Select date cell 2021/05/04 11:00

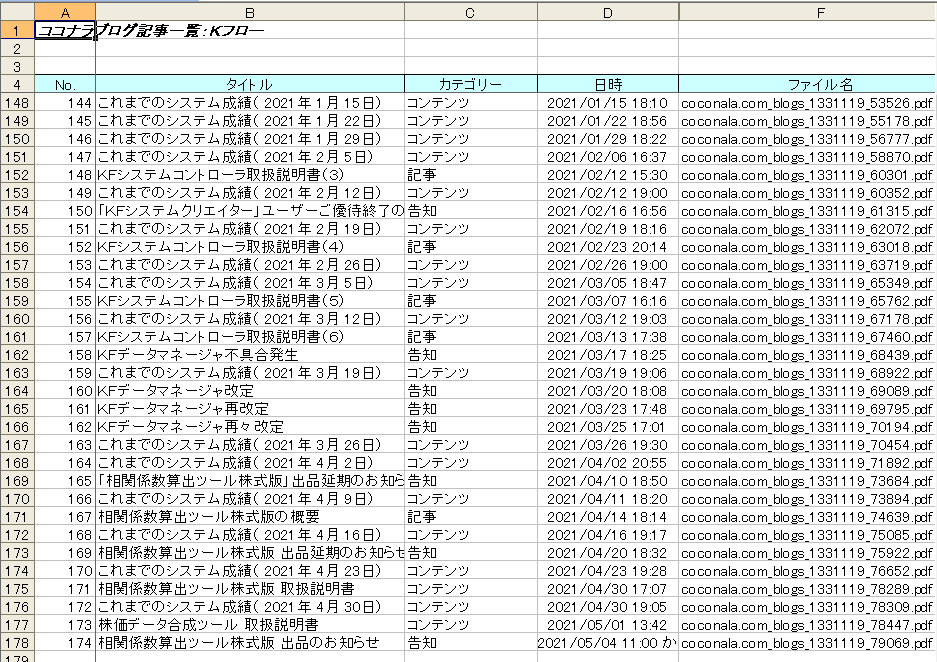click(x=608, y=643)
